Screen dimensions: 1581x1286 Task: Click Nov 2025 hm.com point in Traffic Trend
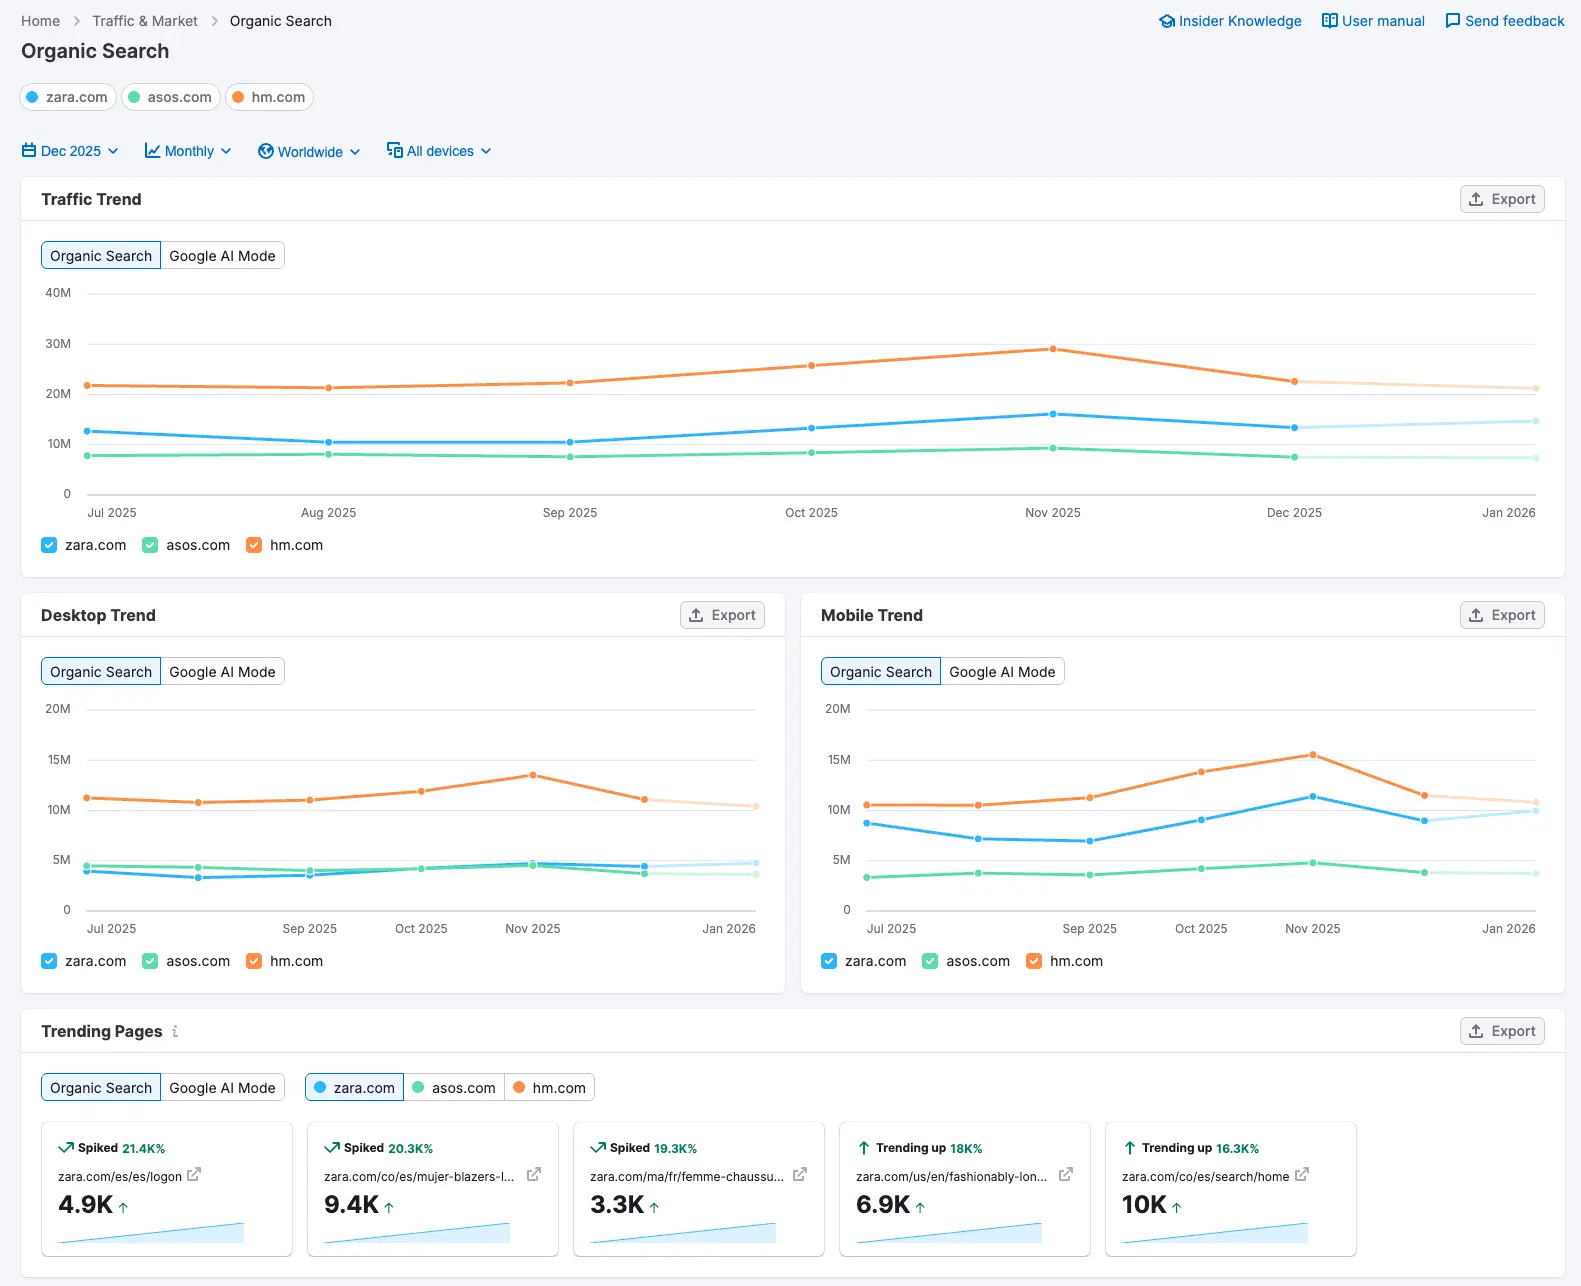click(1052, 349)
